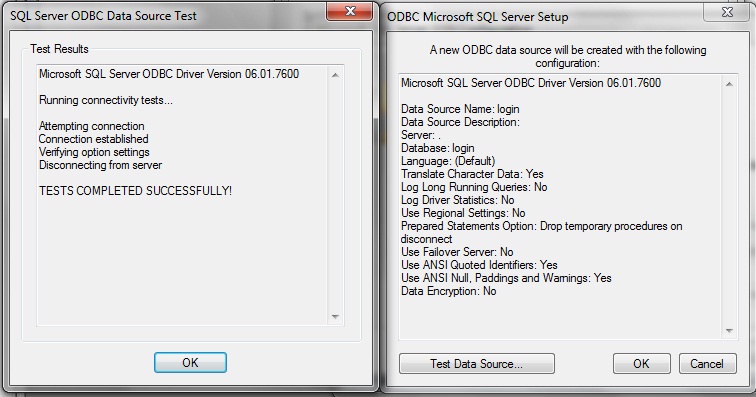The height and width of the screenshot is (397, 756).
Task: Click the 'ODBC Microsoft SQL Server Setup' title bar
Action: tap(477, 17)
